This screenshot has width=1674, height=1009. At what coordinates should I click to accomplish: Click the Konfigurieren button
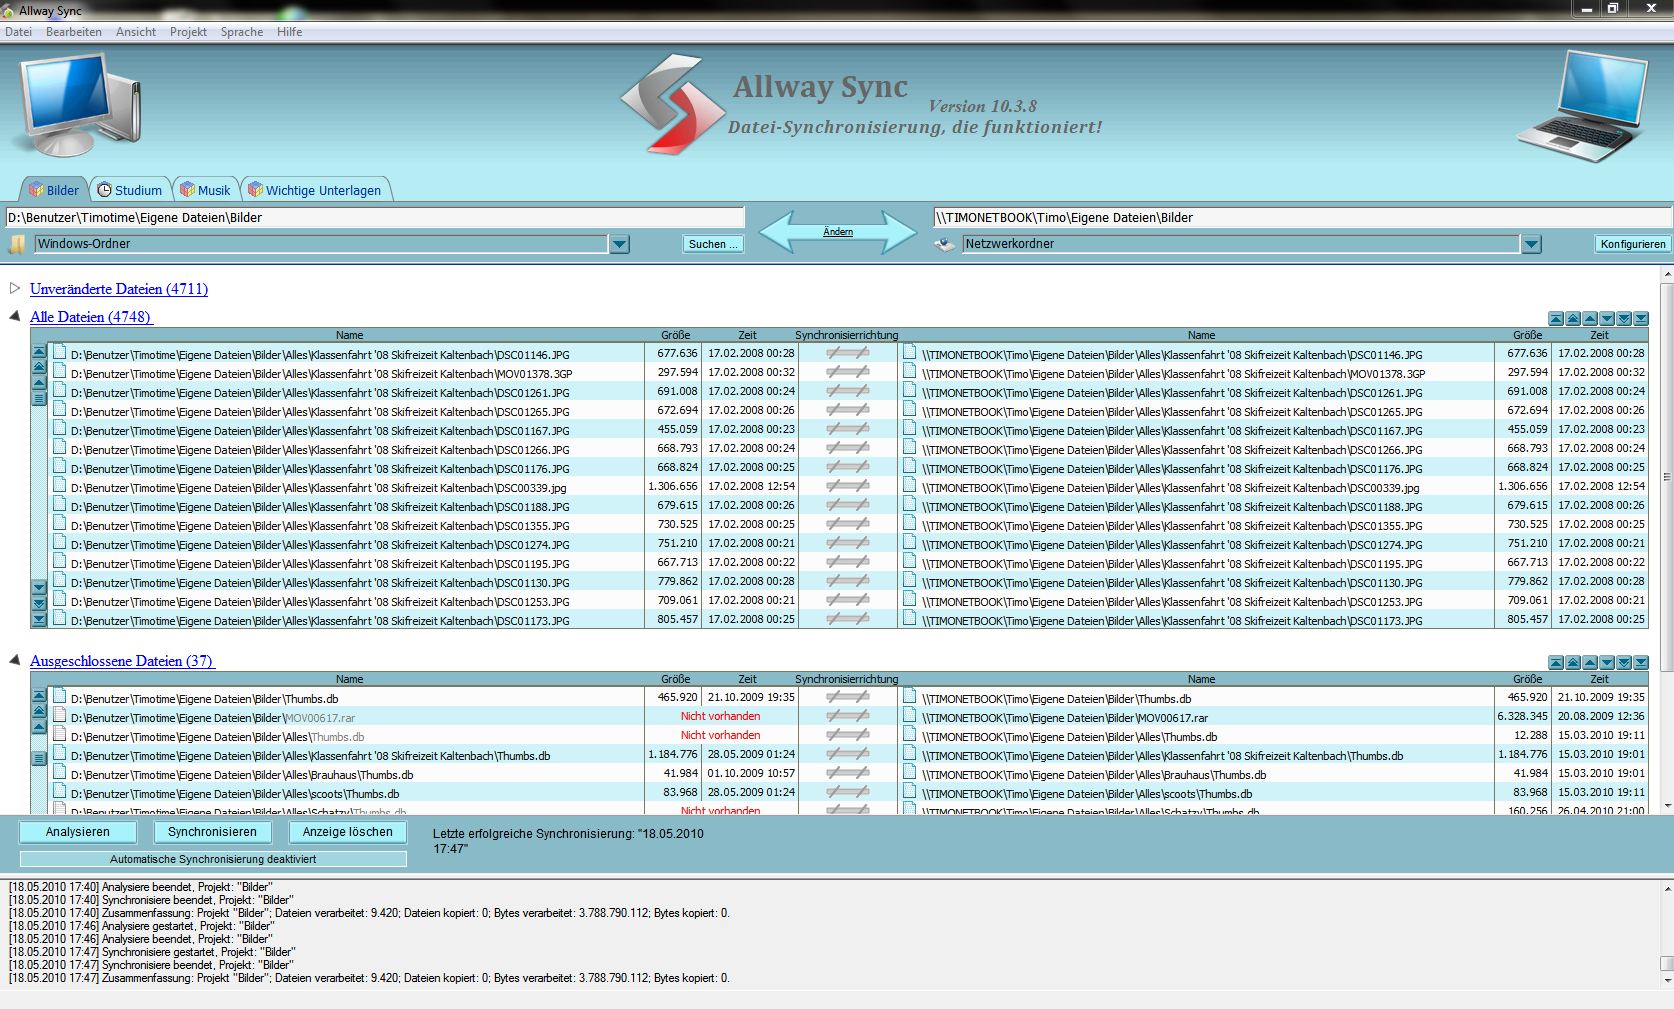point(1633,244)
